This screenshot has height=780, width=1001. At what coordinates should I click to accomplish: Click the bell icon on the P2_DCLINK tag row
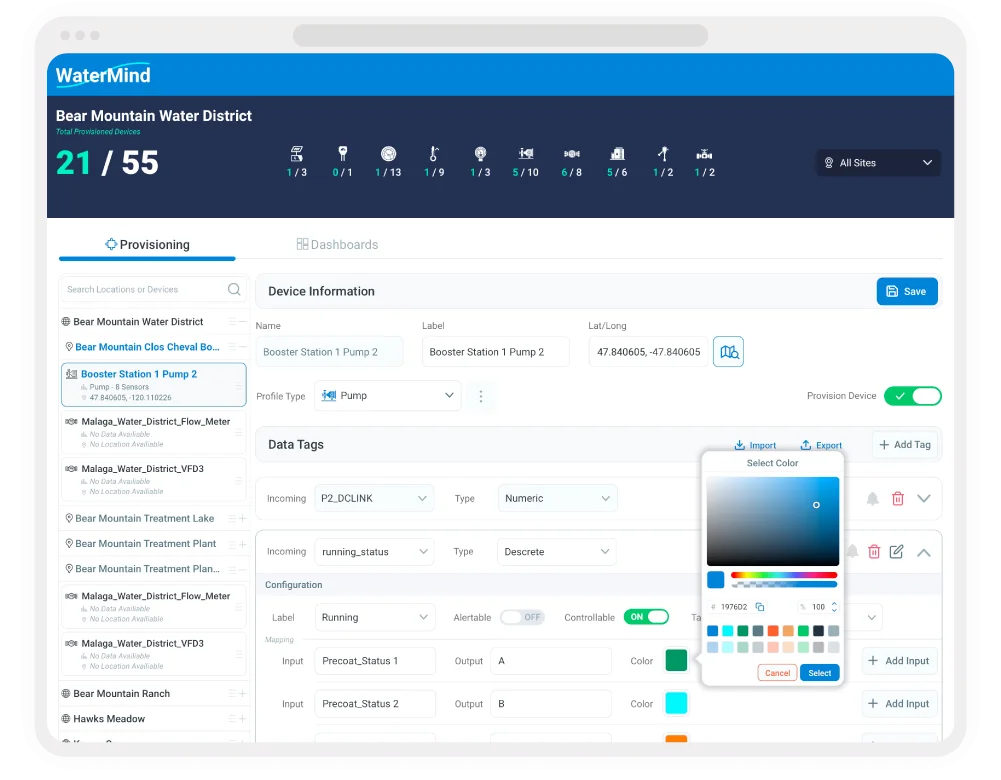coord(873,499)
